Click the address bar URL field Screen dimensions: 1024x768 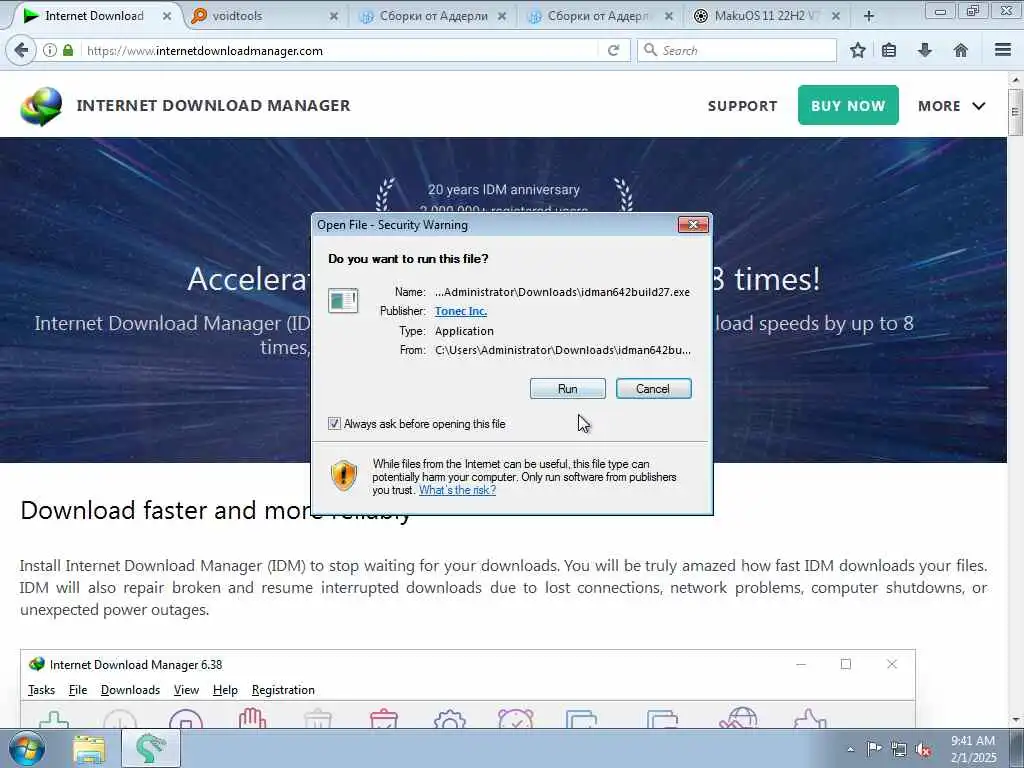coord(340,50)
